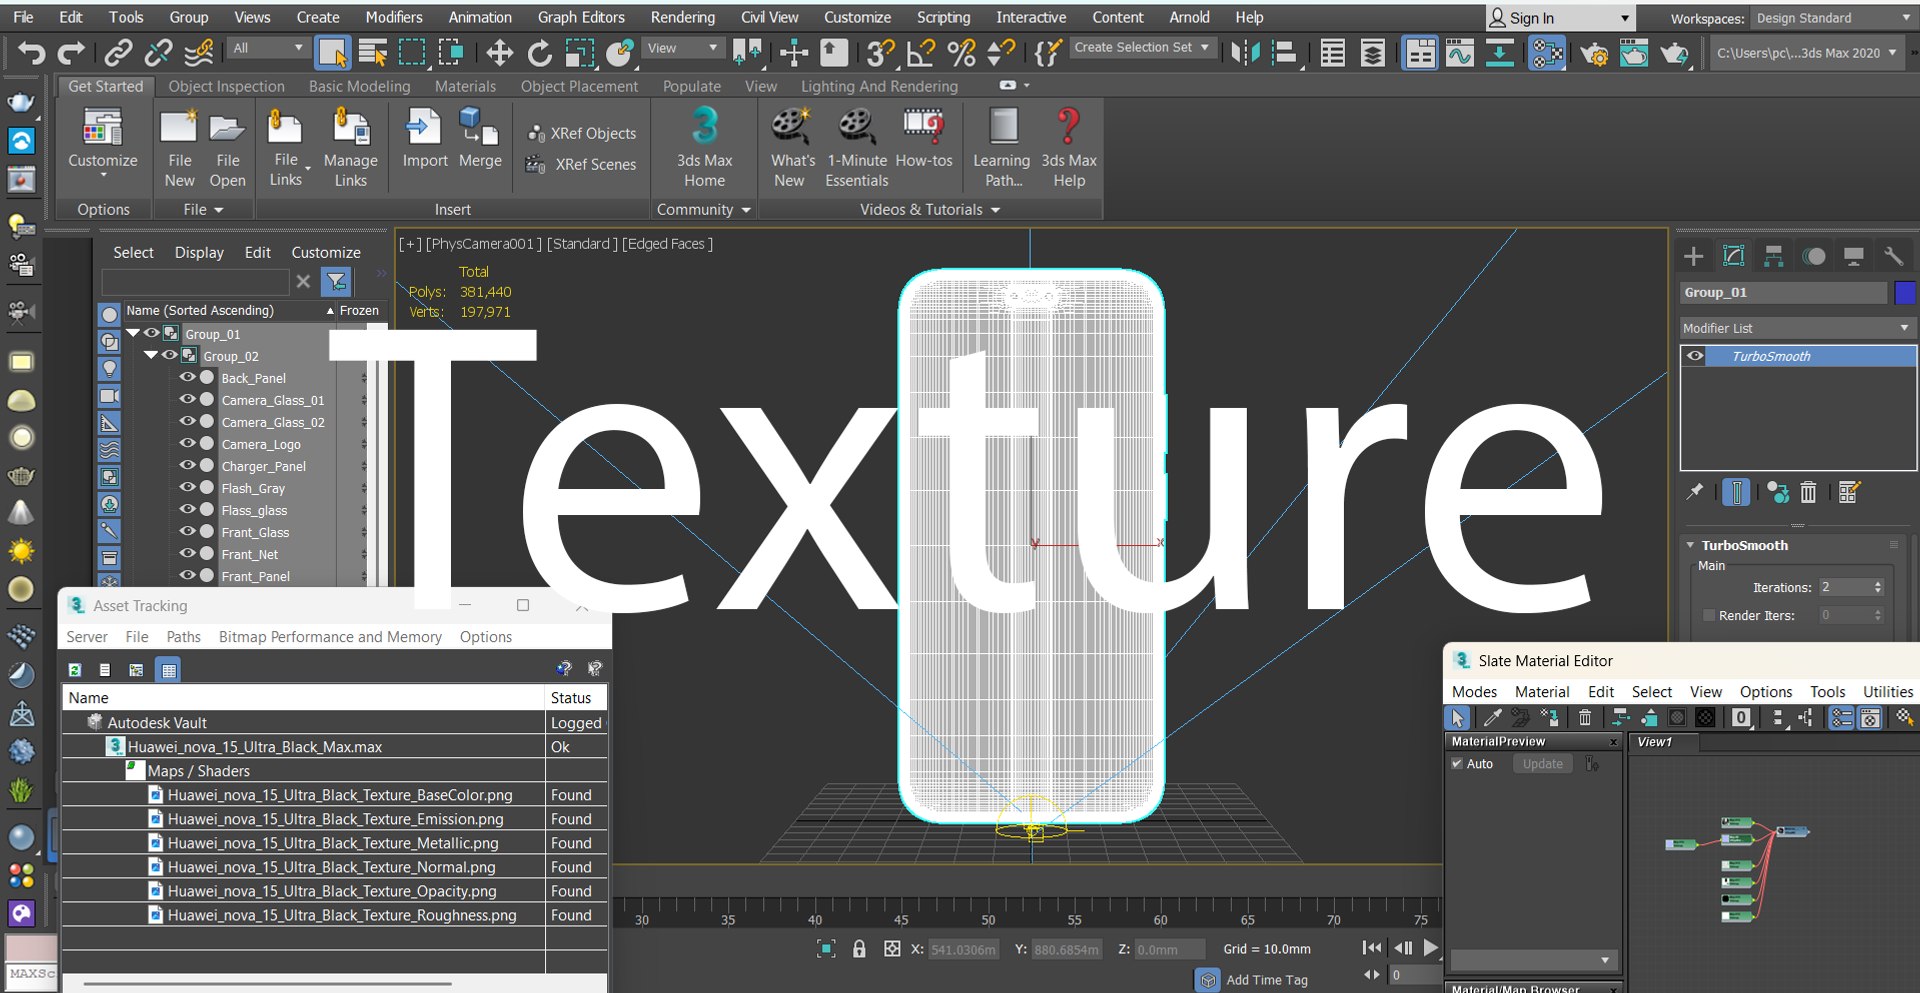Toggle the selection lock padlock icon
The height and width of the screenshot is (993, 1920).
coord(859,949)
